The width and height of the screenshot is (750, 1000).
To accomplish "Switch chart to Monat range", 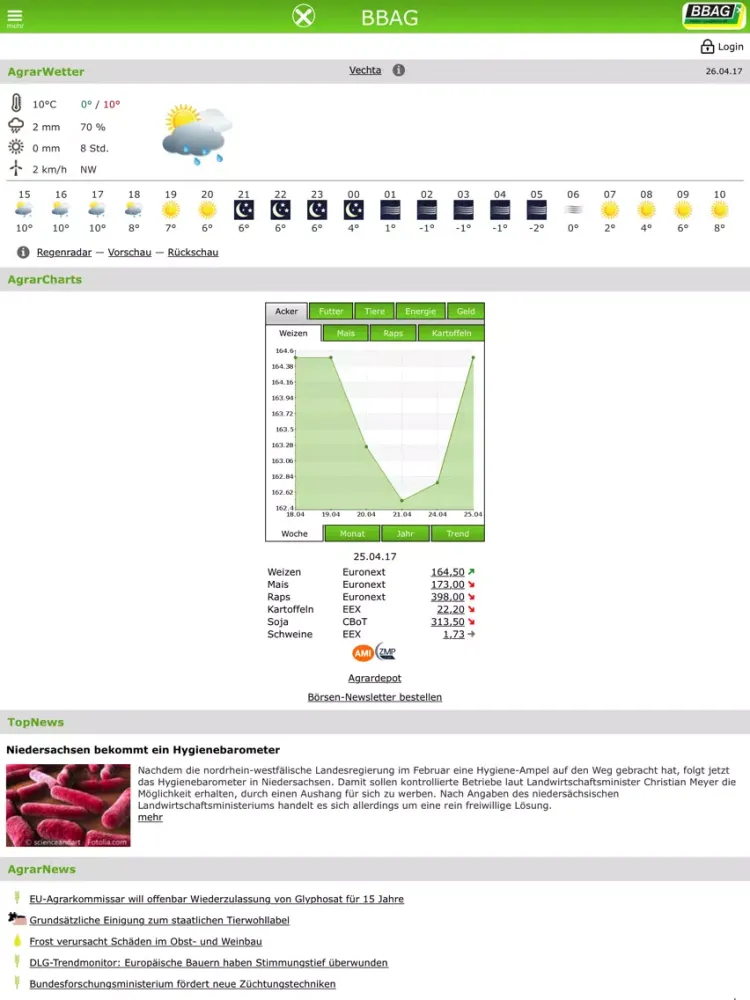I will pyautogui.click(x=352, y=533).
